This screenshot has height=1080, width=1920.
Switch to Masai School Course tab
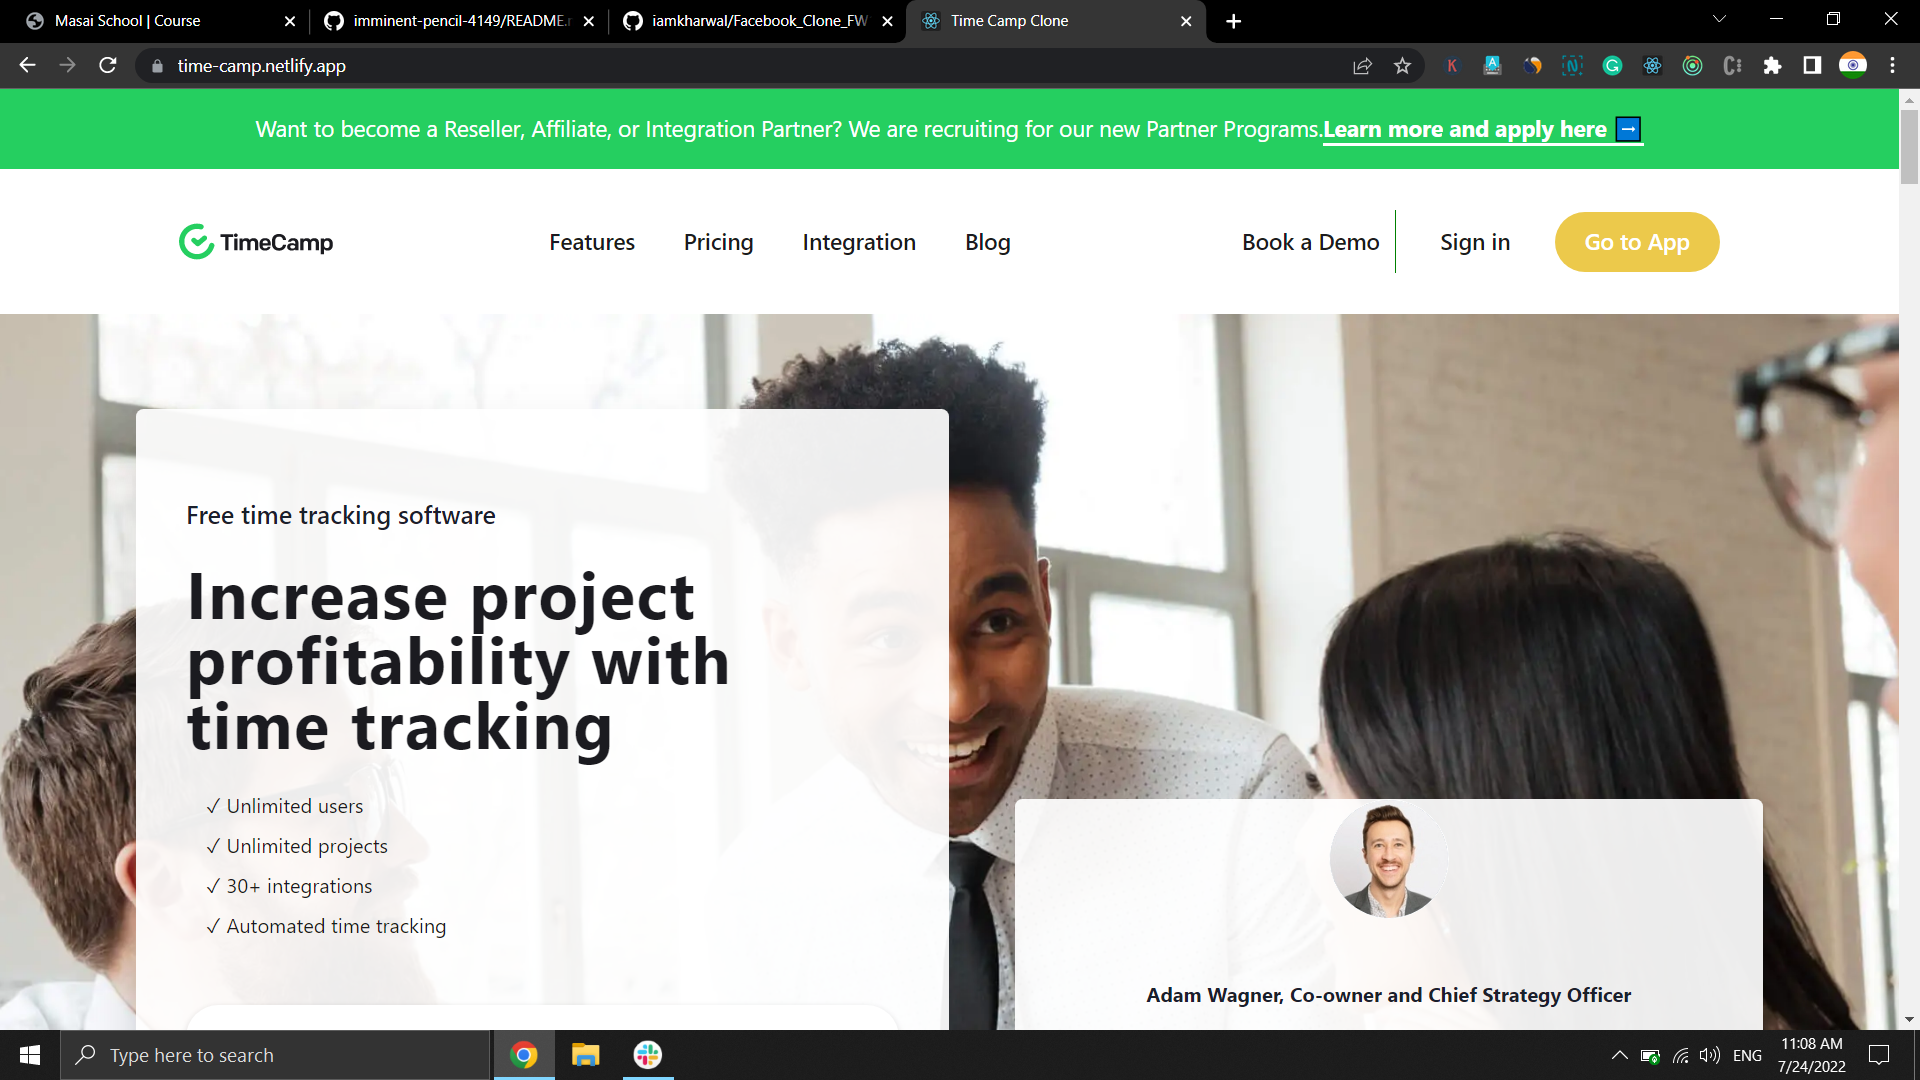coord(127,21)
